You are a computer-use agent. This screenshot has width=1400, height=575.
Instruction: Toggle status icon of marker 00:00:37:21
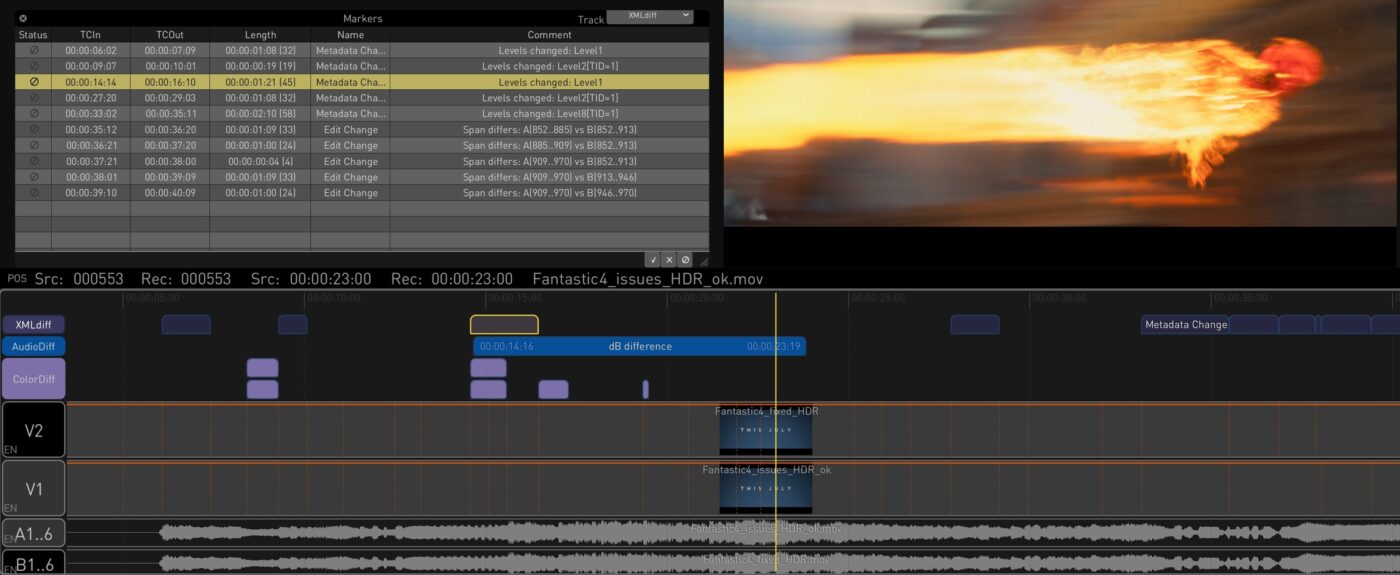(x=33, y=161)
